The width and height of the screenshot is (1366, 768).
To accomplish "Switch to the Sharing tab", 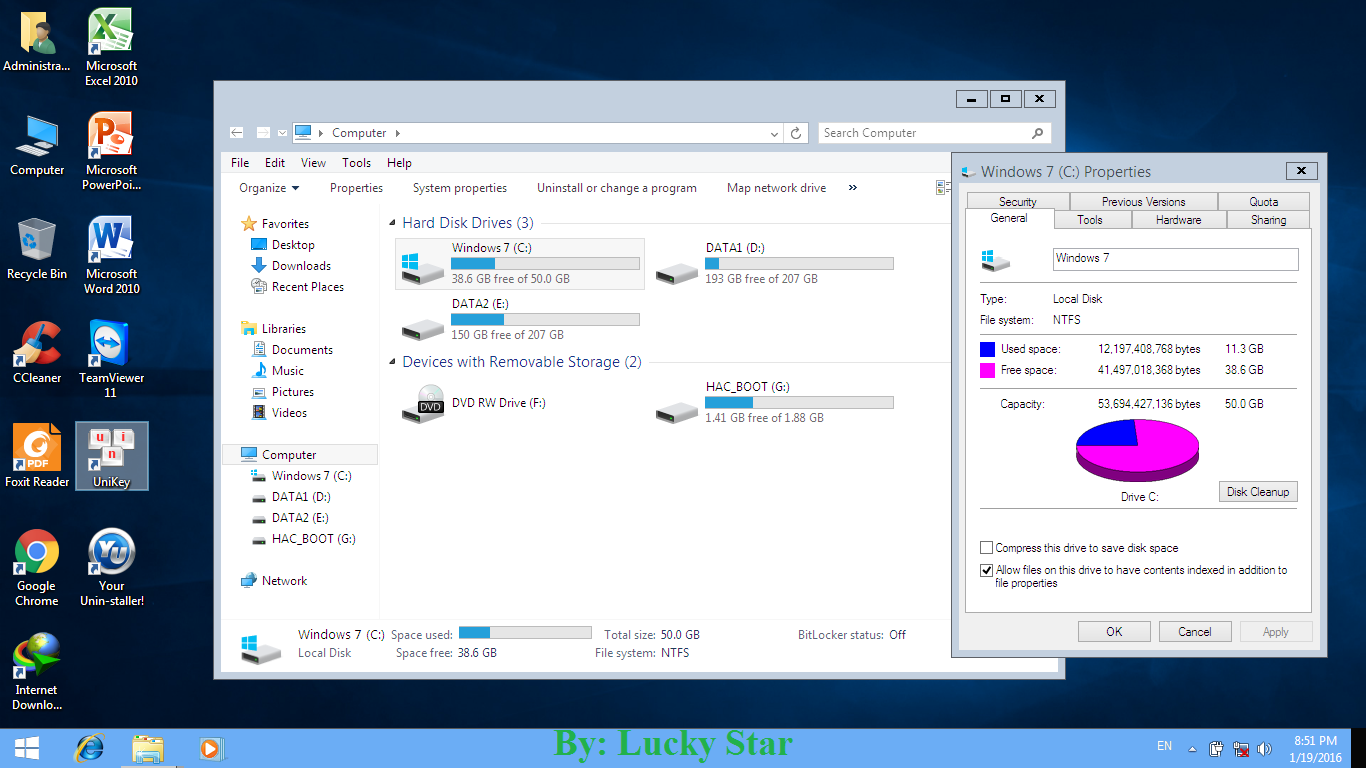I will (x=1268, y=220).
